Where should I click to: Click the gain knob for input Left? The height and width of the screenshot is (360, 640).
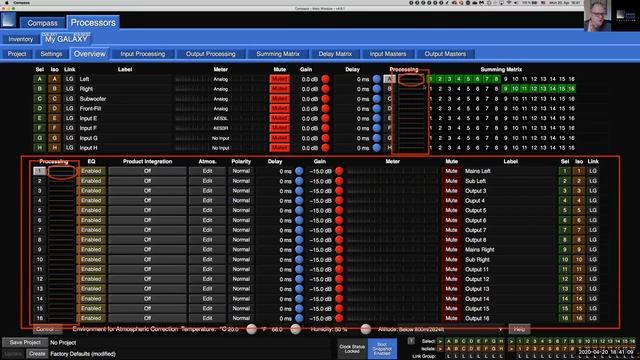325,79
